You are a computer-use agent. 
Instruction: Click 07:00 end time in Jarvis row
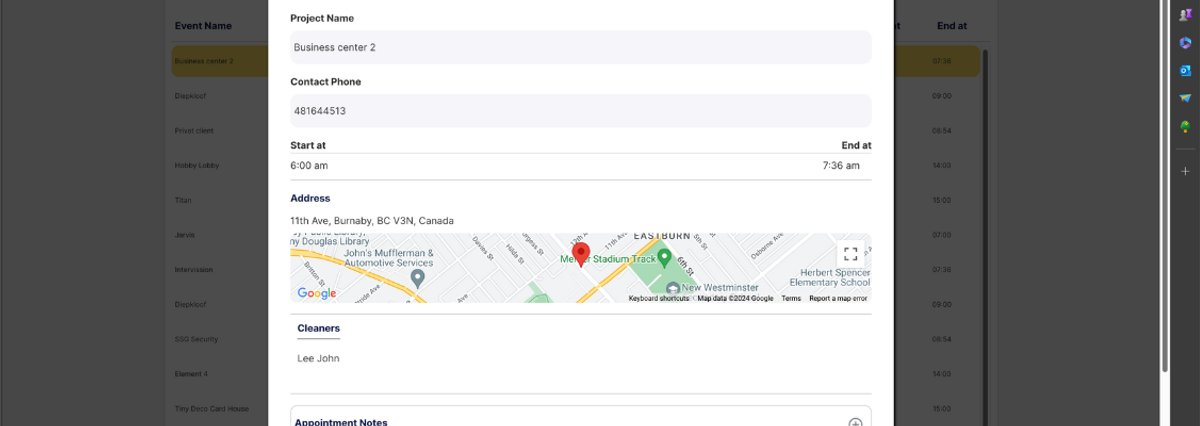pos(941,235)
